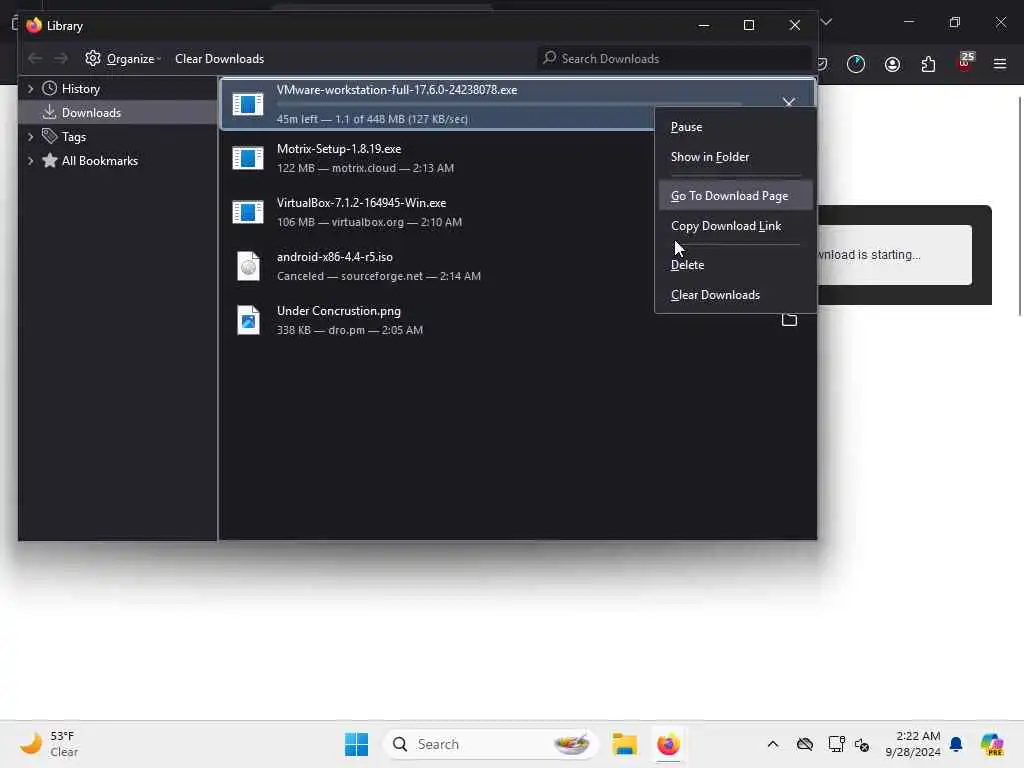
Task: Focus the Search Downloads field
Action: coord(675,58)
